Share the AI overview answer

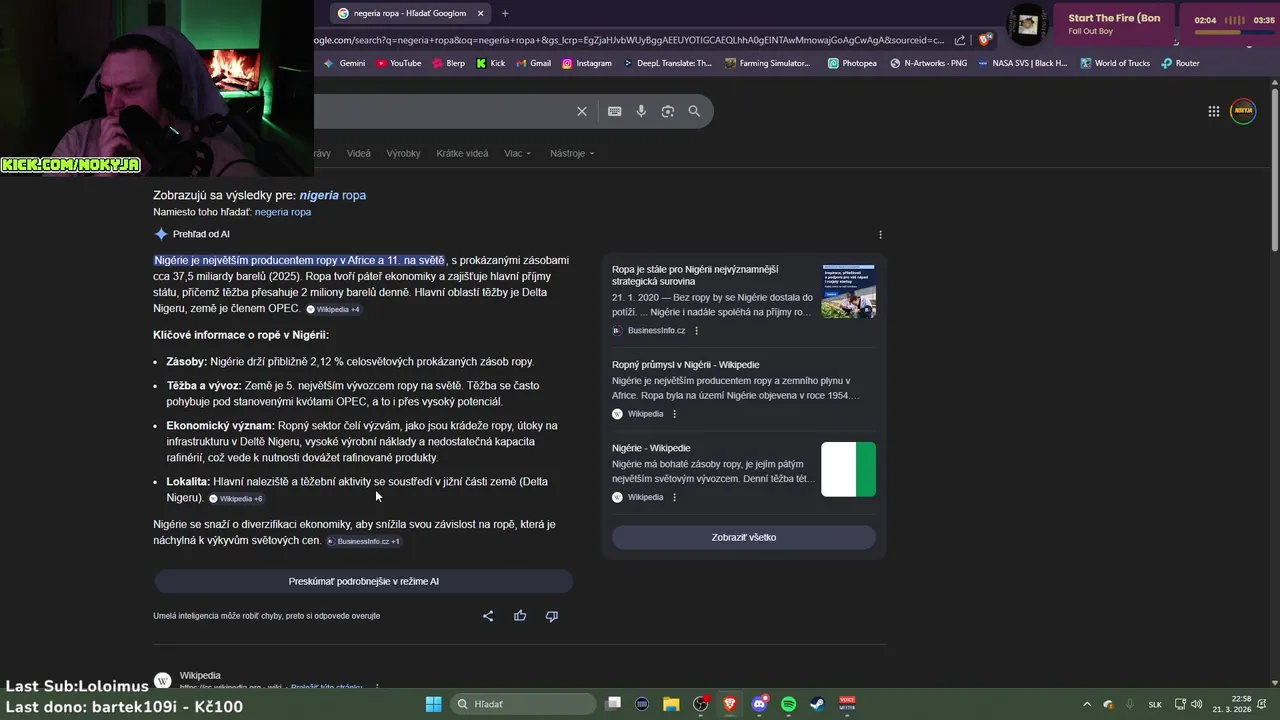click(488, 616)
